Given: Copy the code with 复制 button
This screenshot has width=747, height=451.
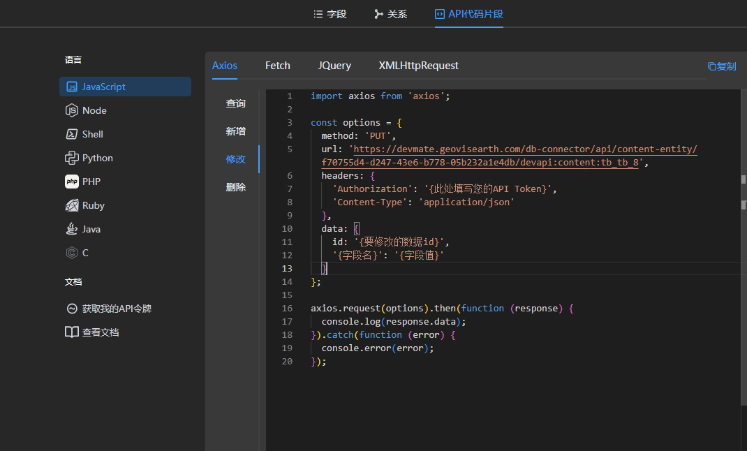Looking at the screenshot, I should 722,66.
